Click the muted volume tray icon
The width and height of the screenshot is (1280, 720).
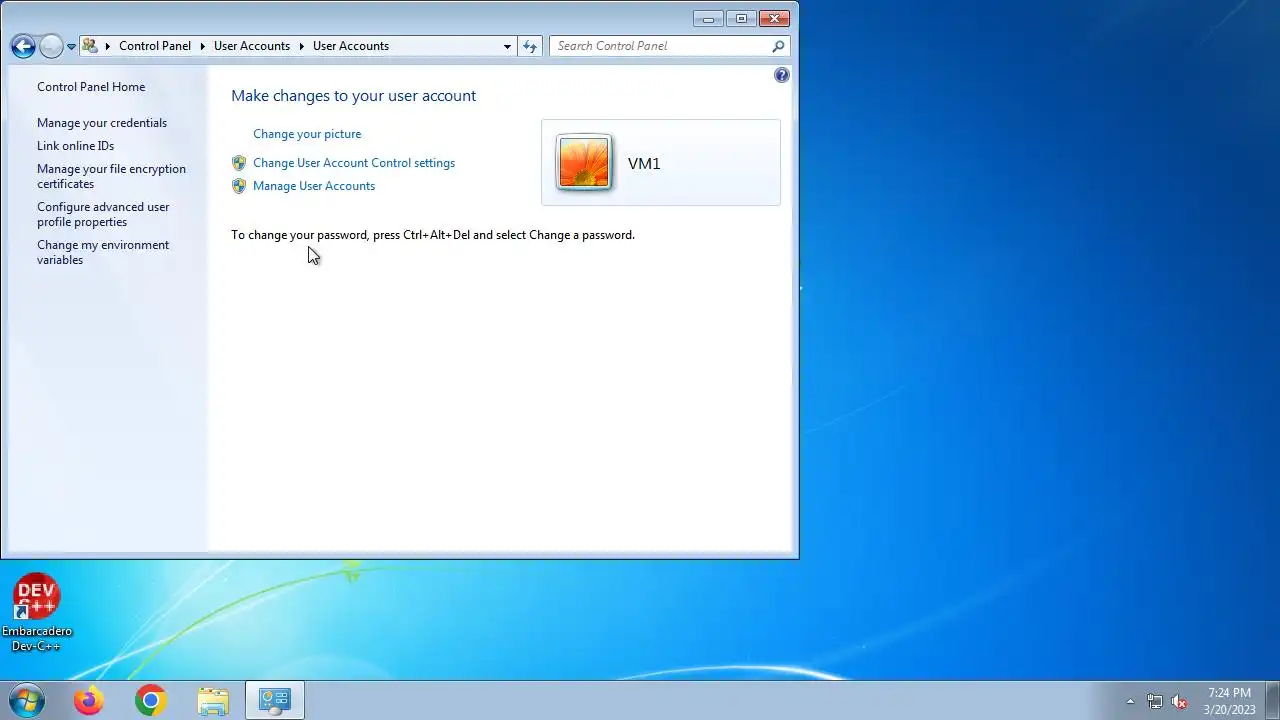[1179, 701]
